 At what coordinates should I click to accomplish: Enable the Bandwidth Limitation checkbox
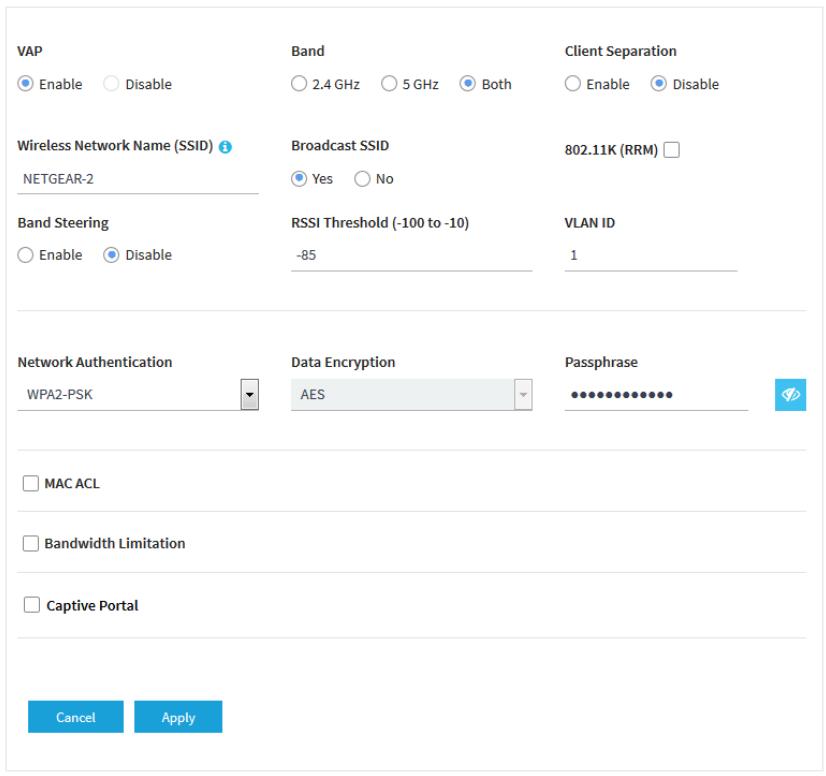pyautogui.click(x=31, y=543)
